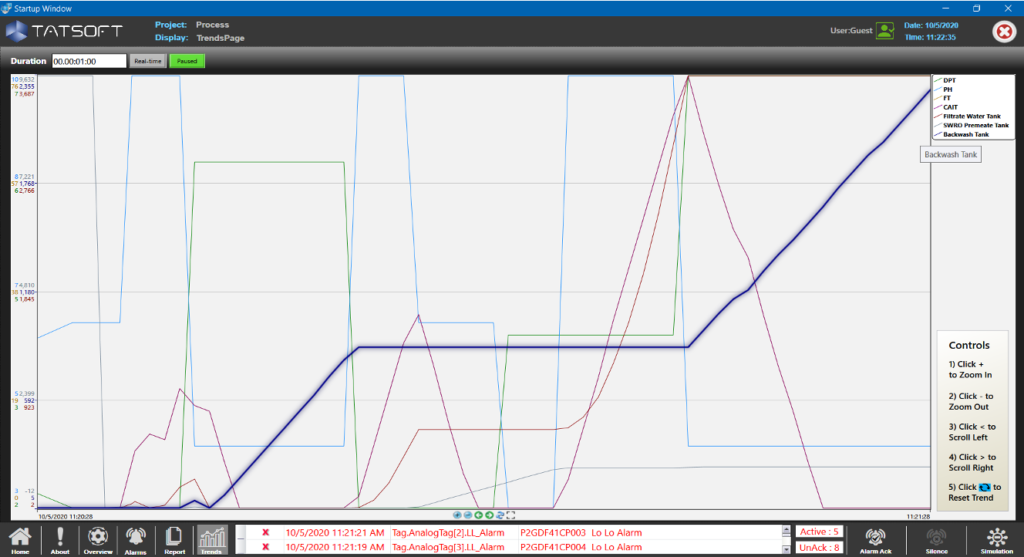Open the About page
Viewport: 1024px width, 557px height.
[60, 539]
